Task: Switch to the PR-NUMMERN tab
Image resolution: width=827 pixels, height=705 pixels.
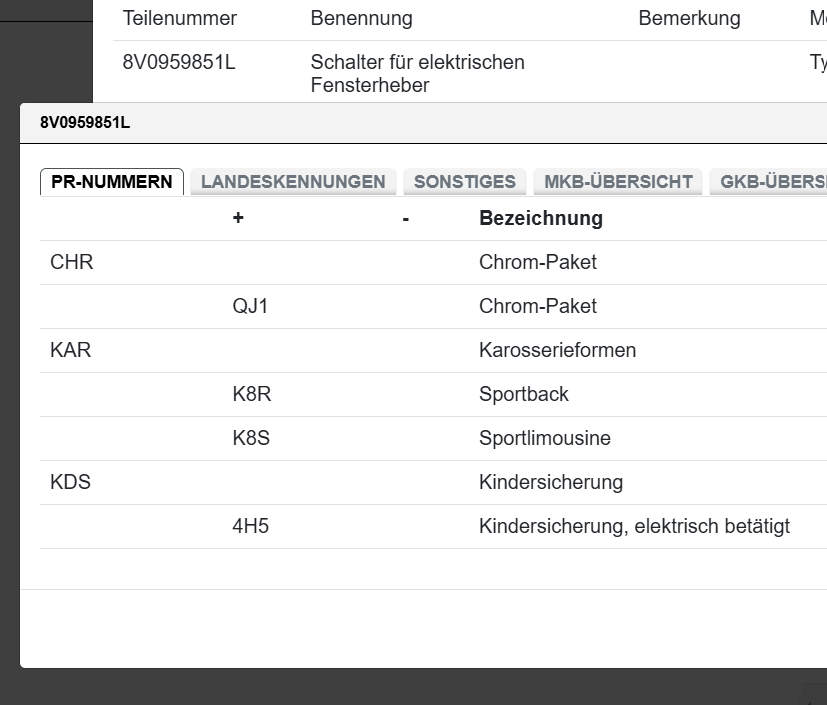Action: (112, 182)
